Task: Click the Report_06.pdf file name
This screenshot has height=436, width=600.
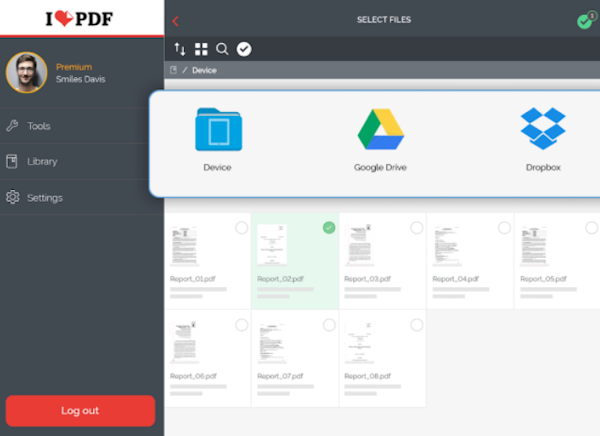Action: (x=193, y=376)
